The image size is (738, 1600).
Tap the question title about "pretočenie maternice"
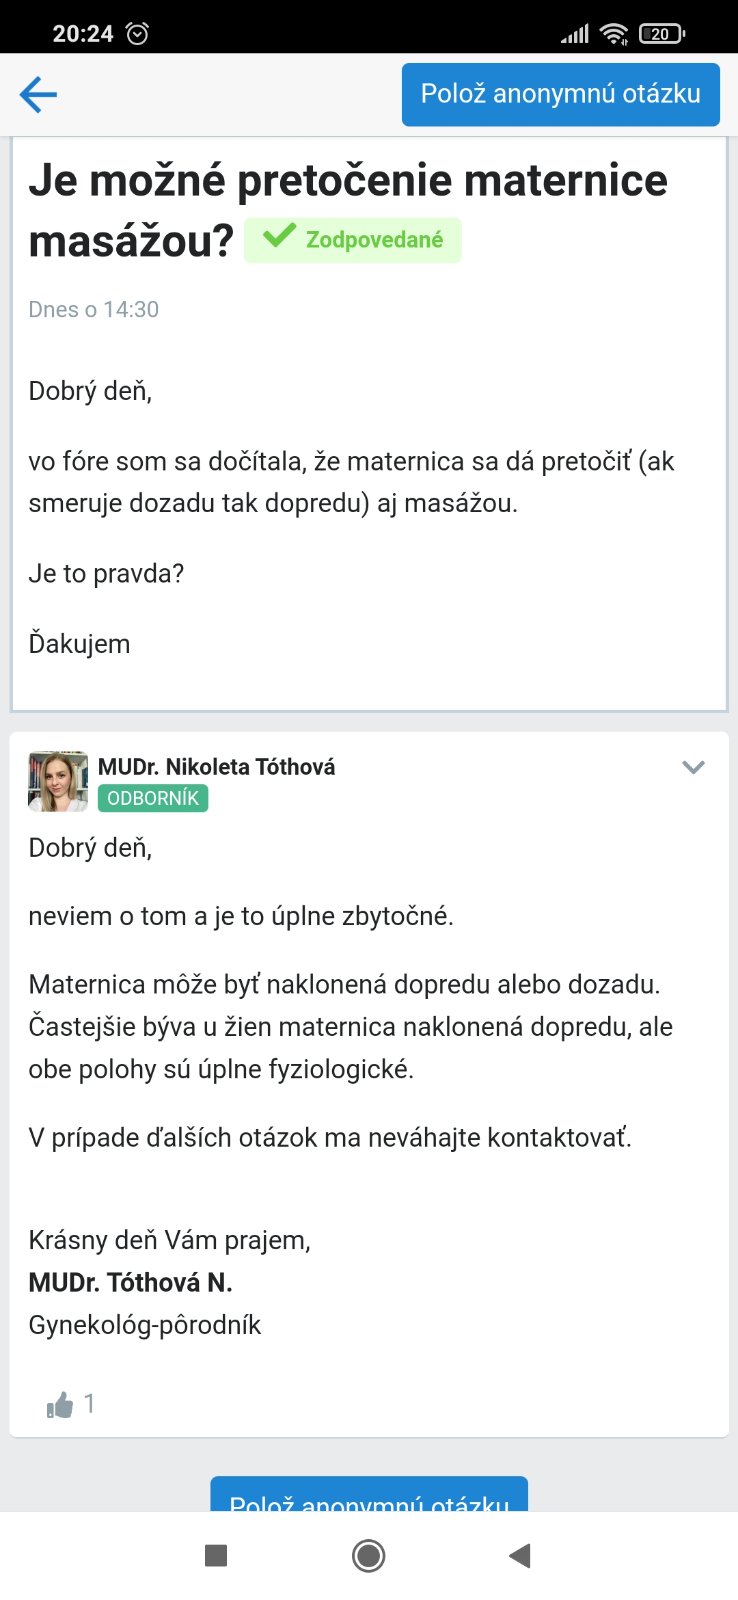point(347,182)
